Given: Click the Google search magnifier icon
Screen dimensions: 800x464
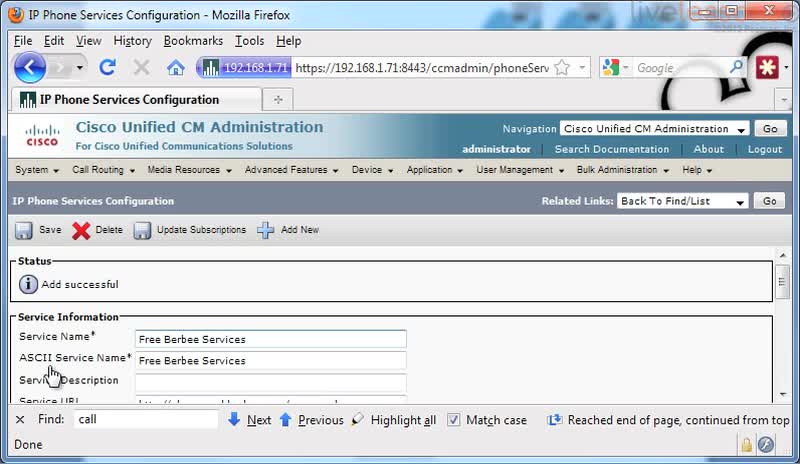Looking at the screenshot, I should pyautogui.click(x=736, y=67).
